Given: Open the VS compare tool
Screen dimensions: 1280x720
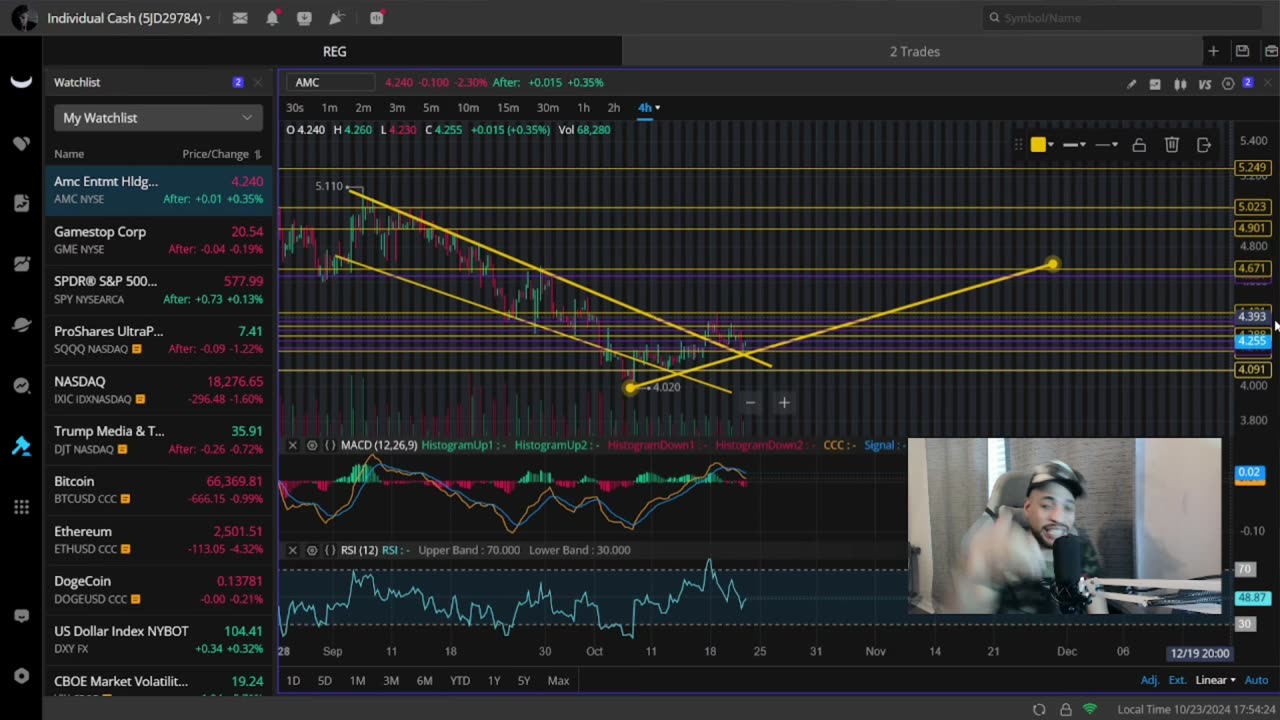Looking at the screenshot, I should pos(1204,84).
